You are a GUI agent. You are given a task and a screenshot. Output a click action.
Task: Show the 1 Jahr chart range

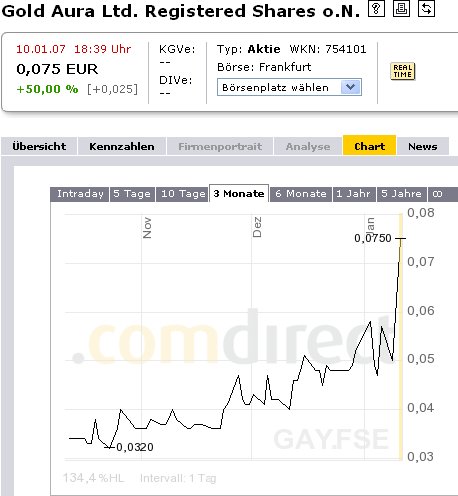pyautogui.click(x=354, y=194)
